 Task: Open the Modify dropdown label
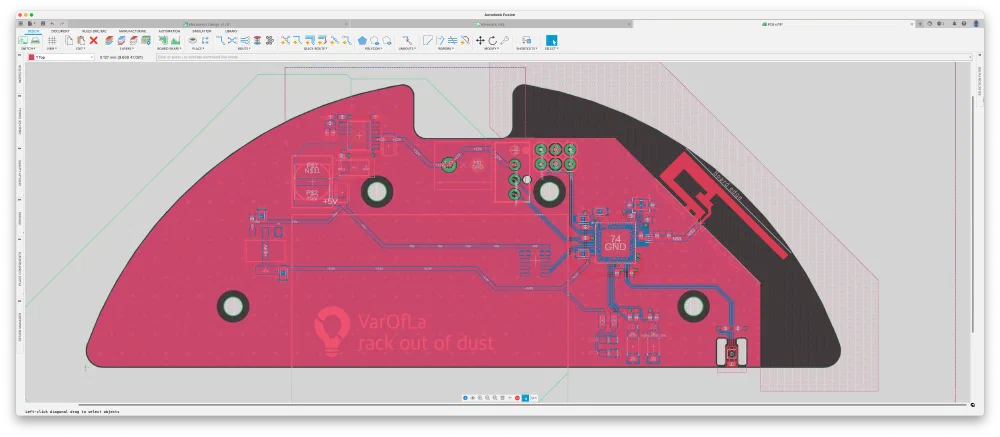492,48
